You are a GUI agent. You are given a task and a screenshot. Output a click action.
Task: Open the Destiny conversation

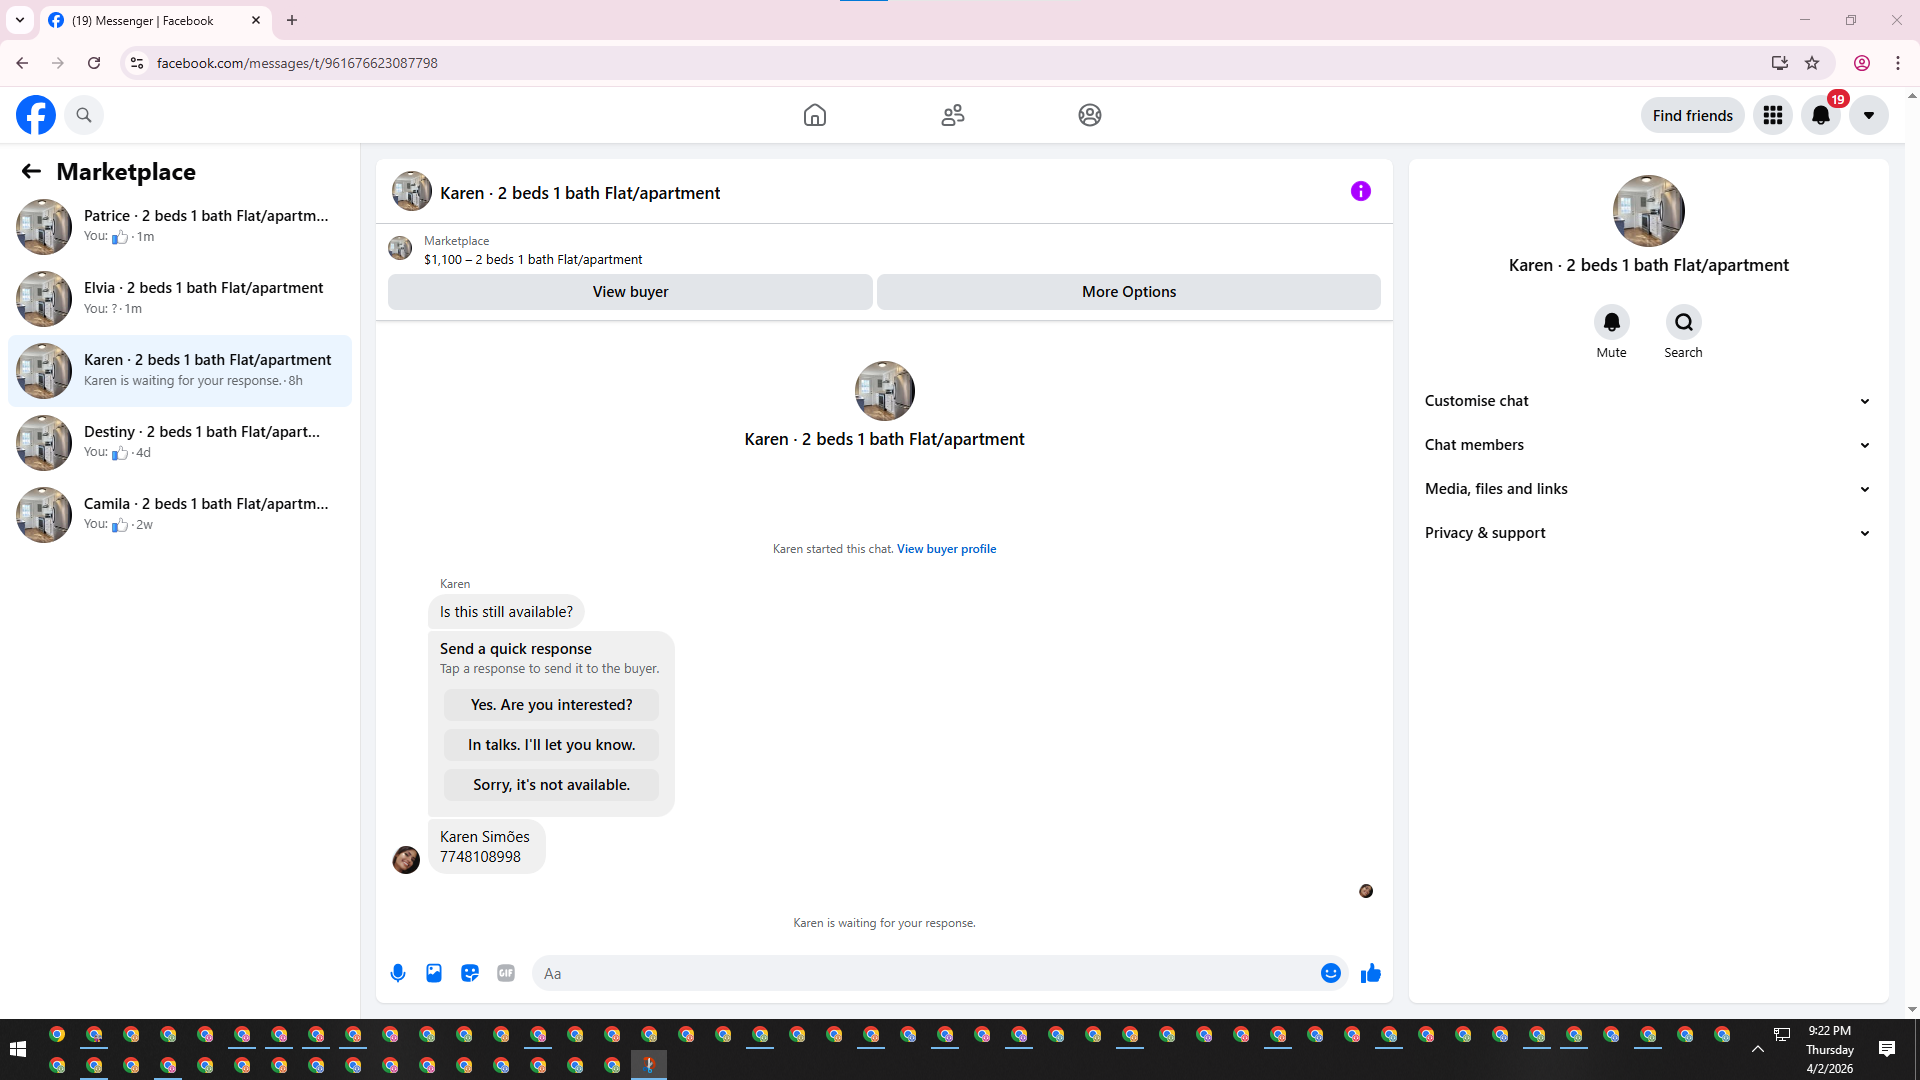click(180, 442)
